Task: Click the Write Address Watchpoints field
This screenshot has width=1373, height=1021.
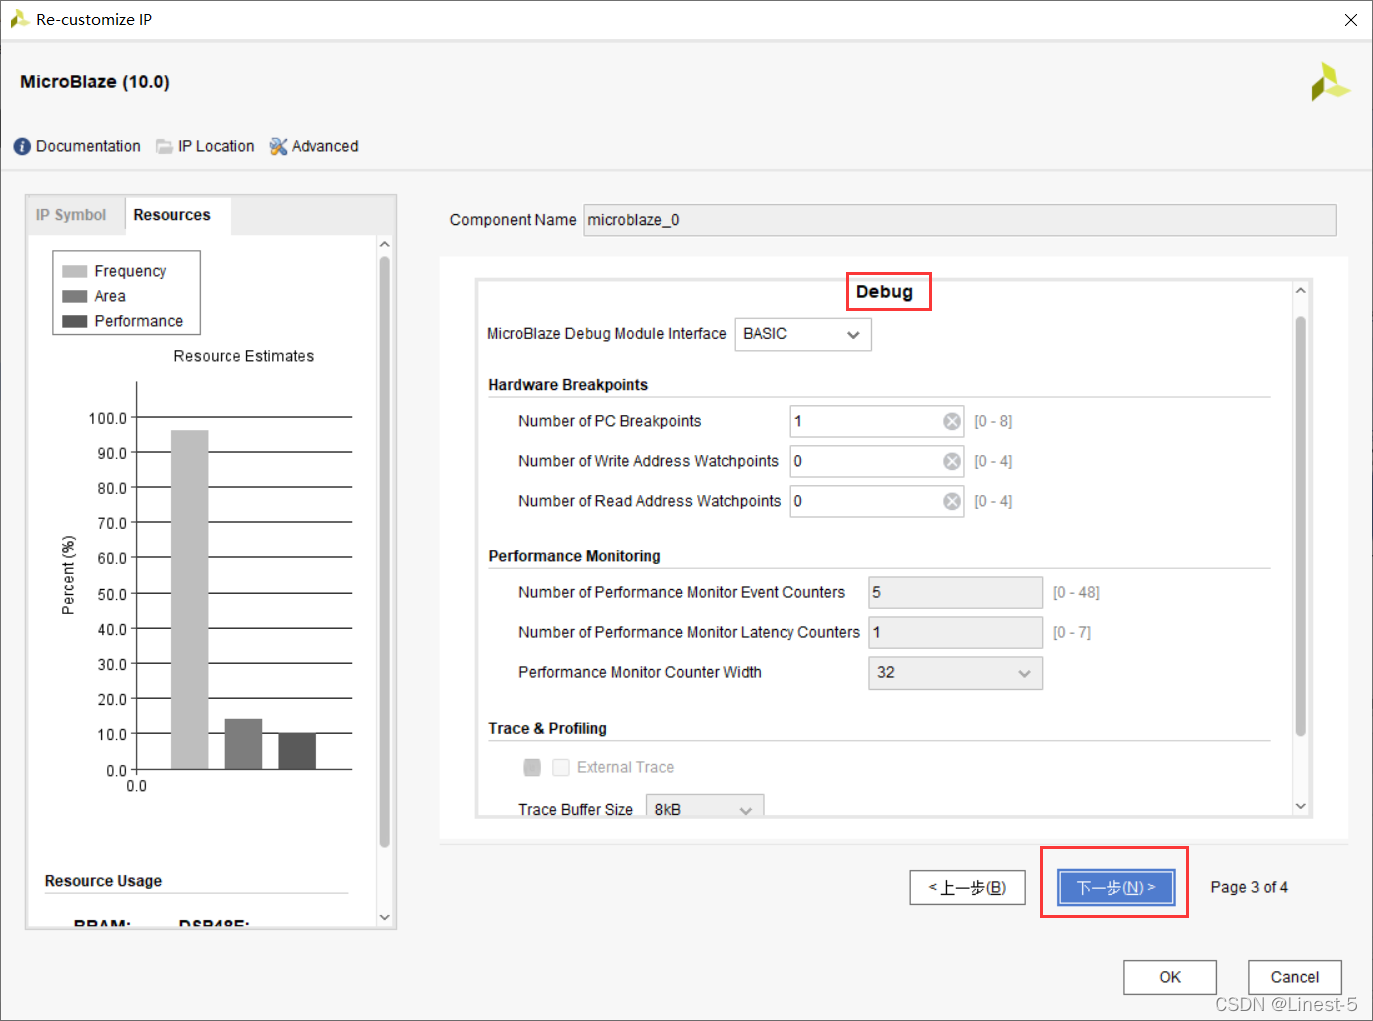Action: [x=877, y=462]
